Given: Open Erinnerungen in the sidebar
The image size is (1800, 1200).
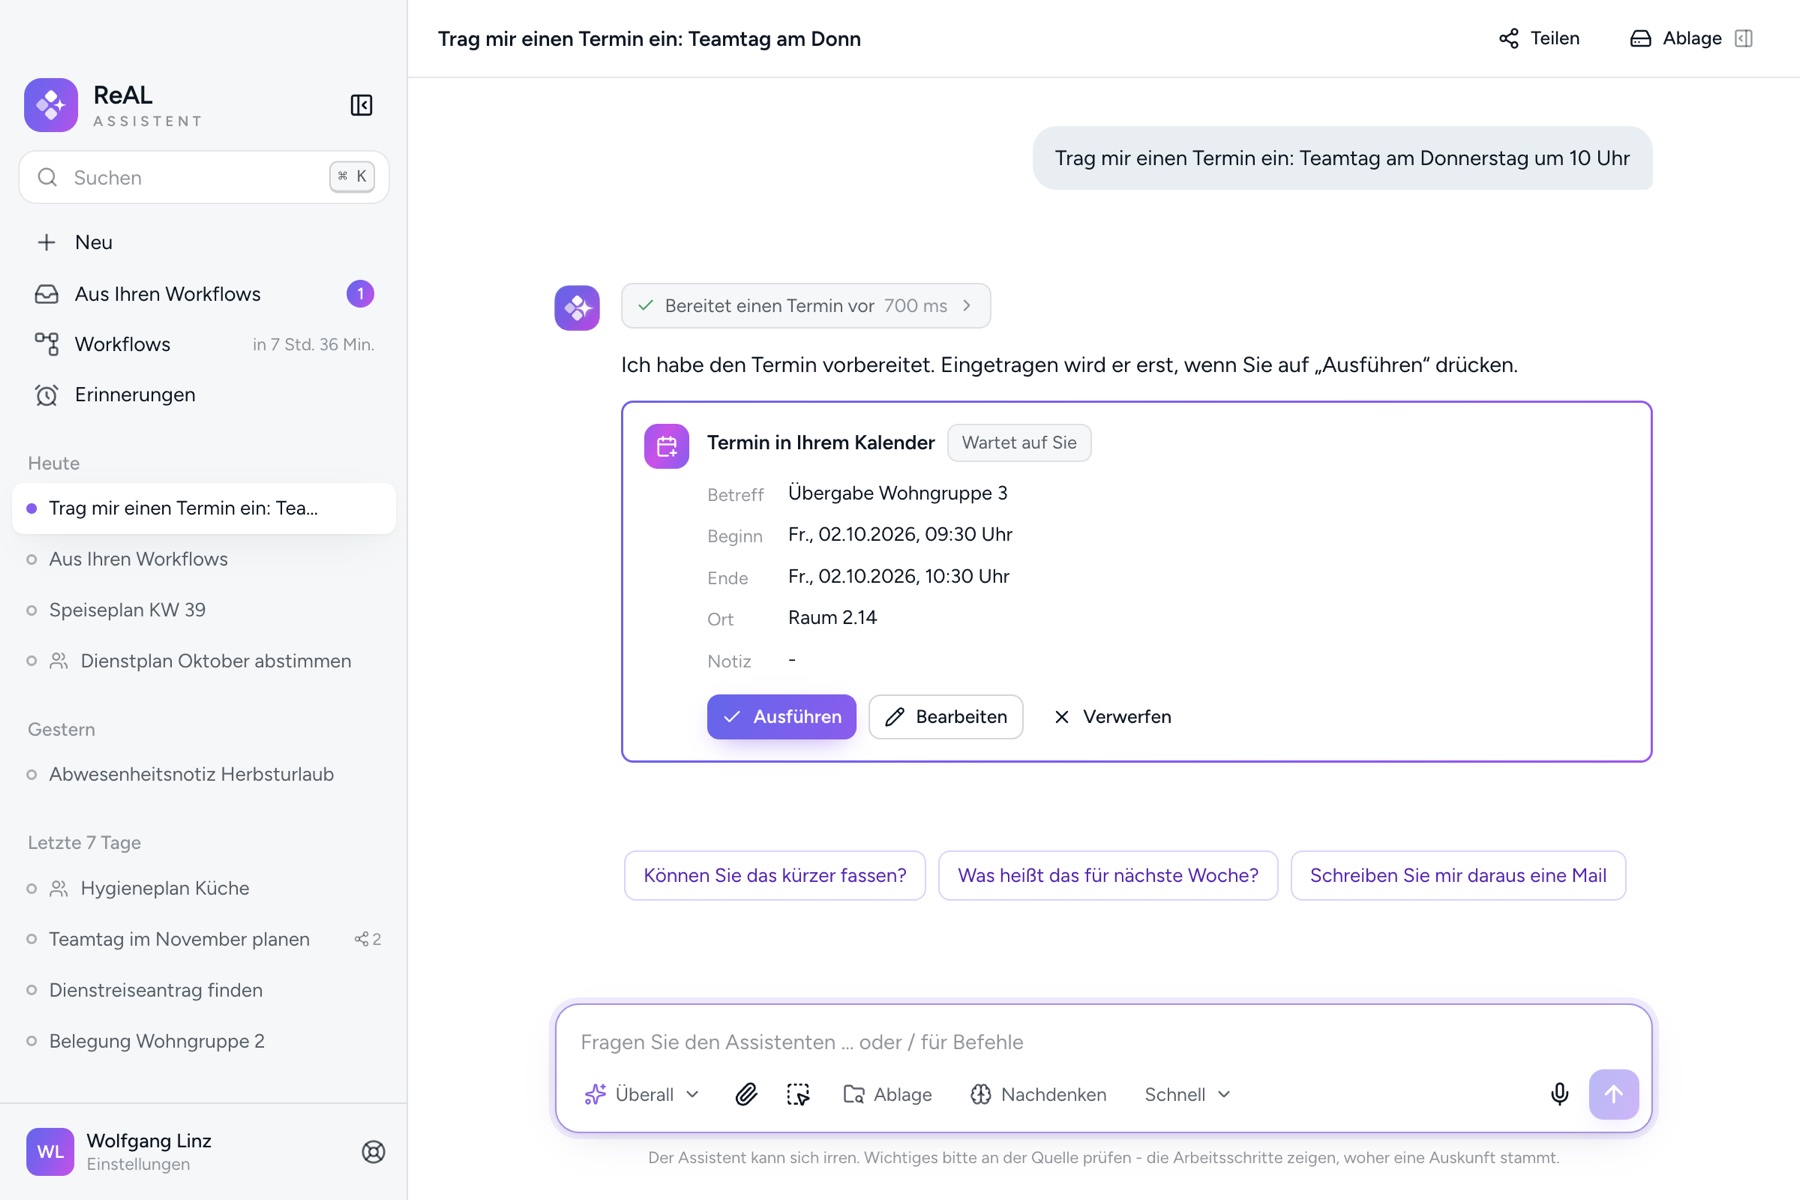Looking at the screenshot, I should coord(204,395).
